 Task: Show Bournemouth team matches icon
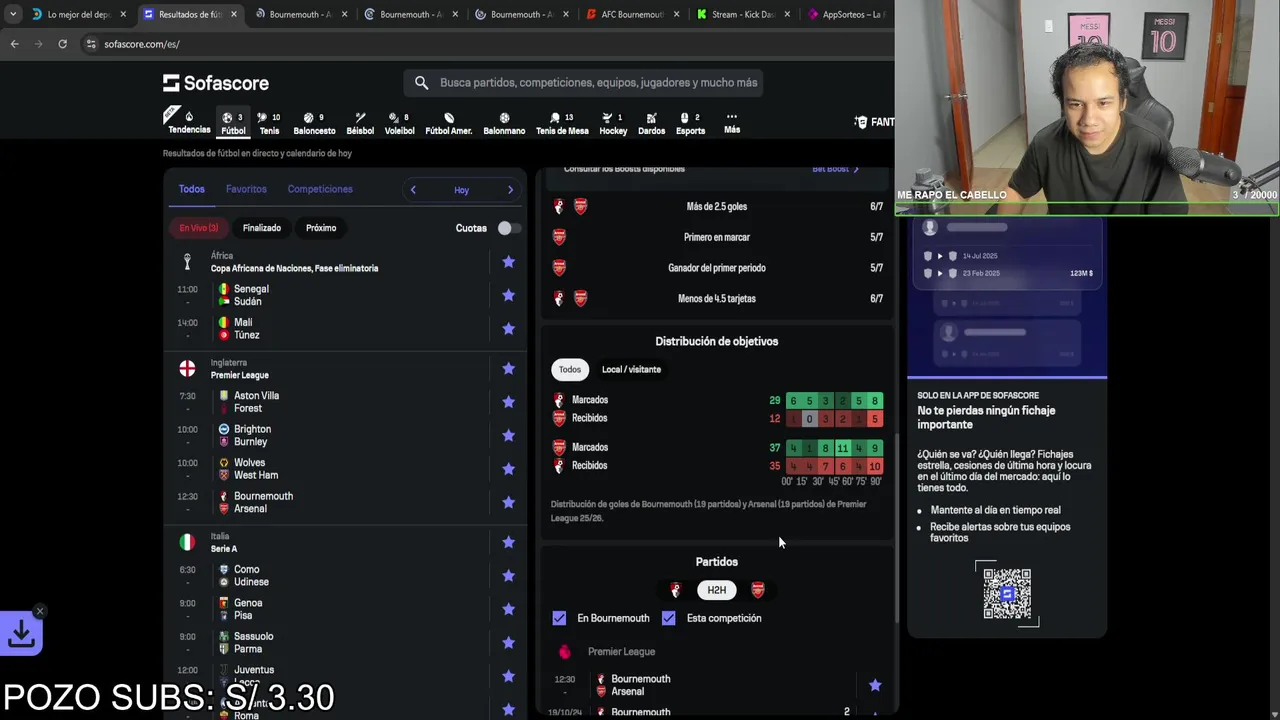tap(675, 590)
